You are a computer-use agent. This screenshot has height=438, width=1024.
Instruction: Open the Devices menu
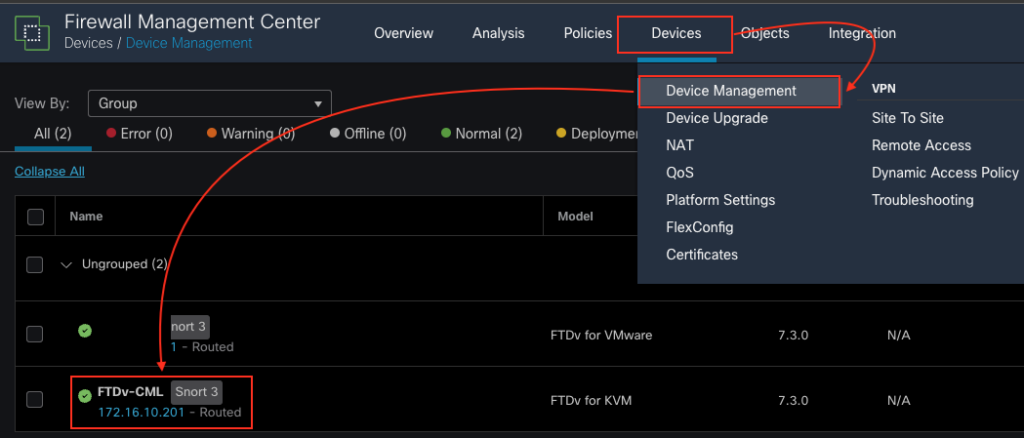coord(676,33)
